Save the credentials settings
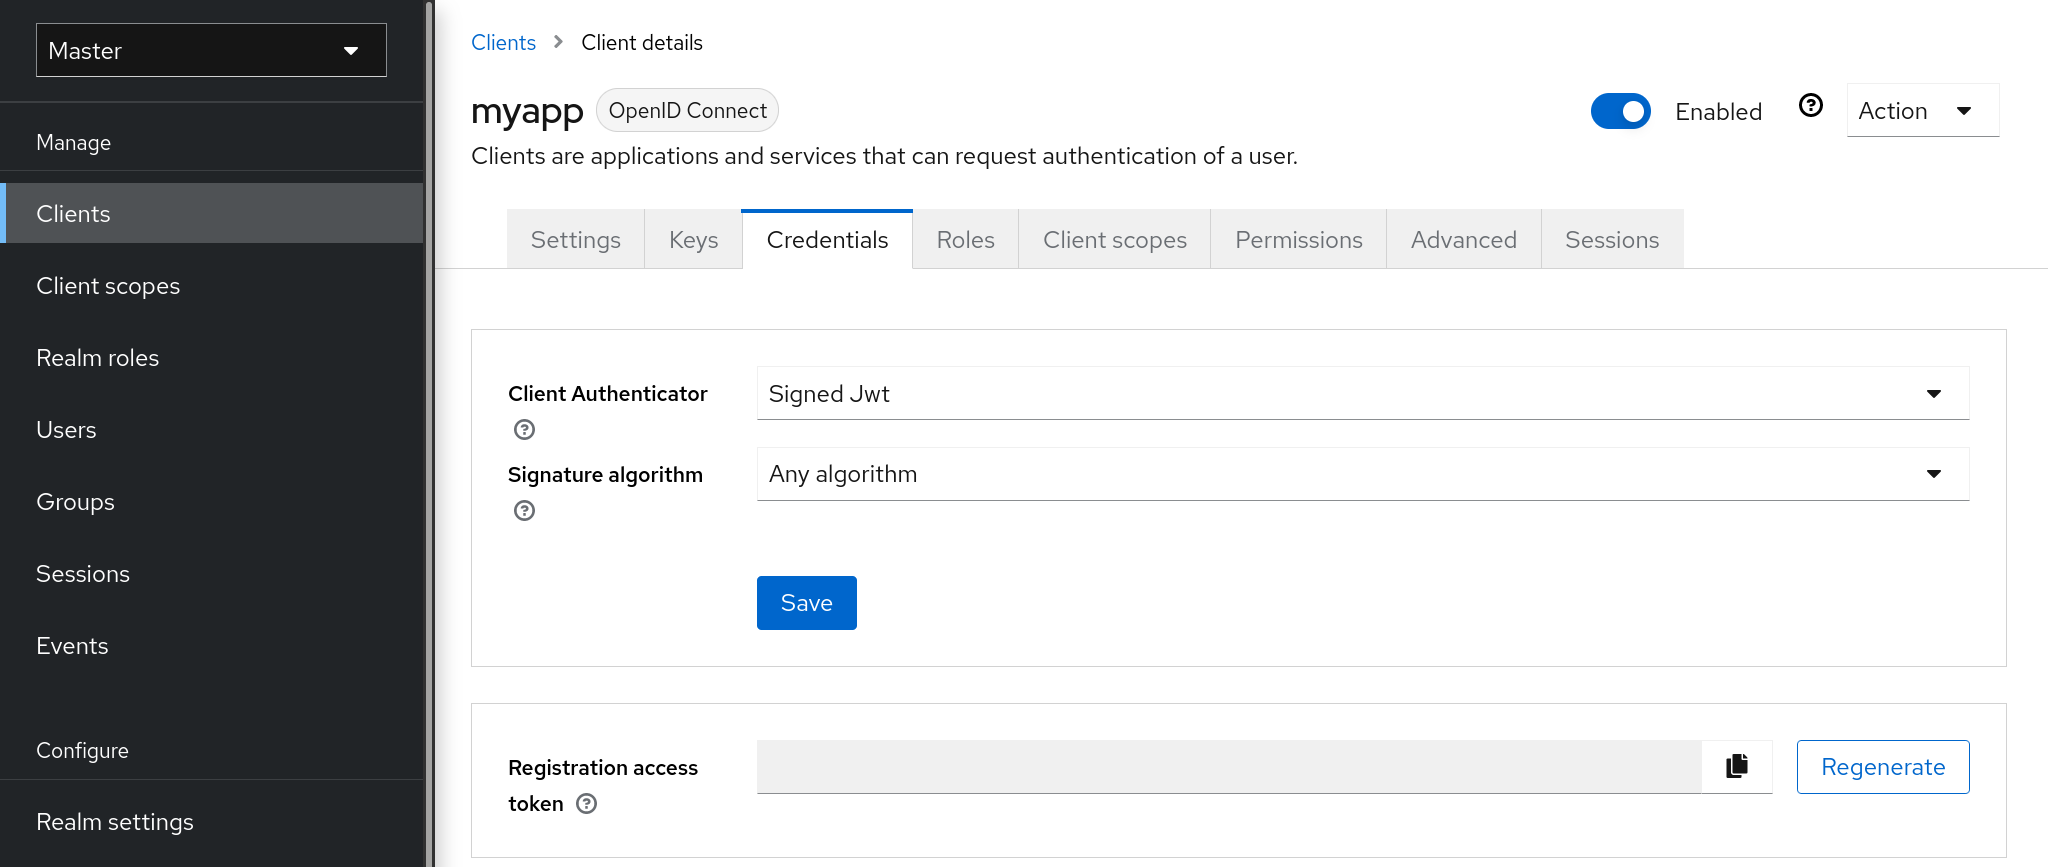Image resolution: width=2048 pixels, height=867 pixels. [x=806, y=603]
